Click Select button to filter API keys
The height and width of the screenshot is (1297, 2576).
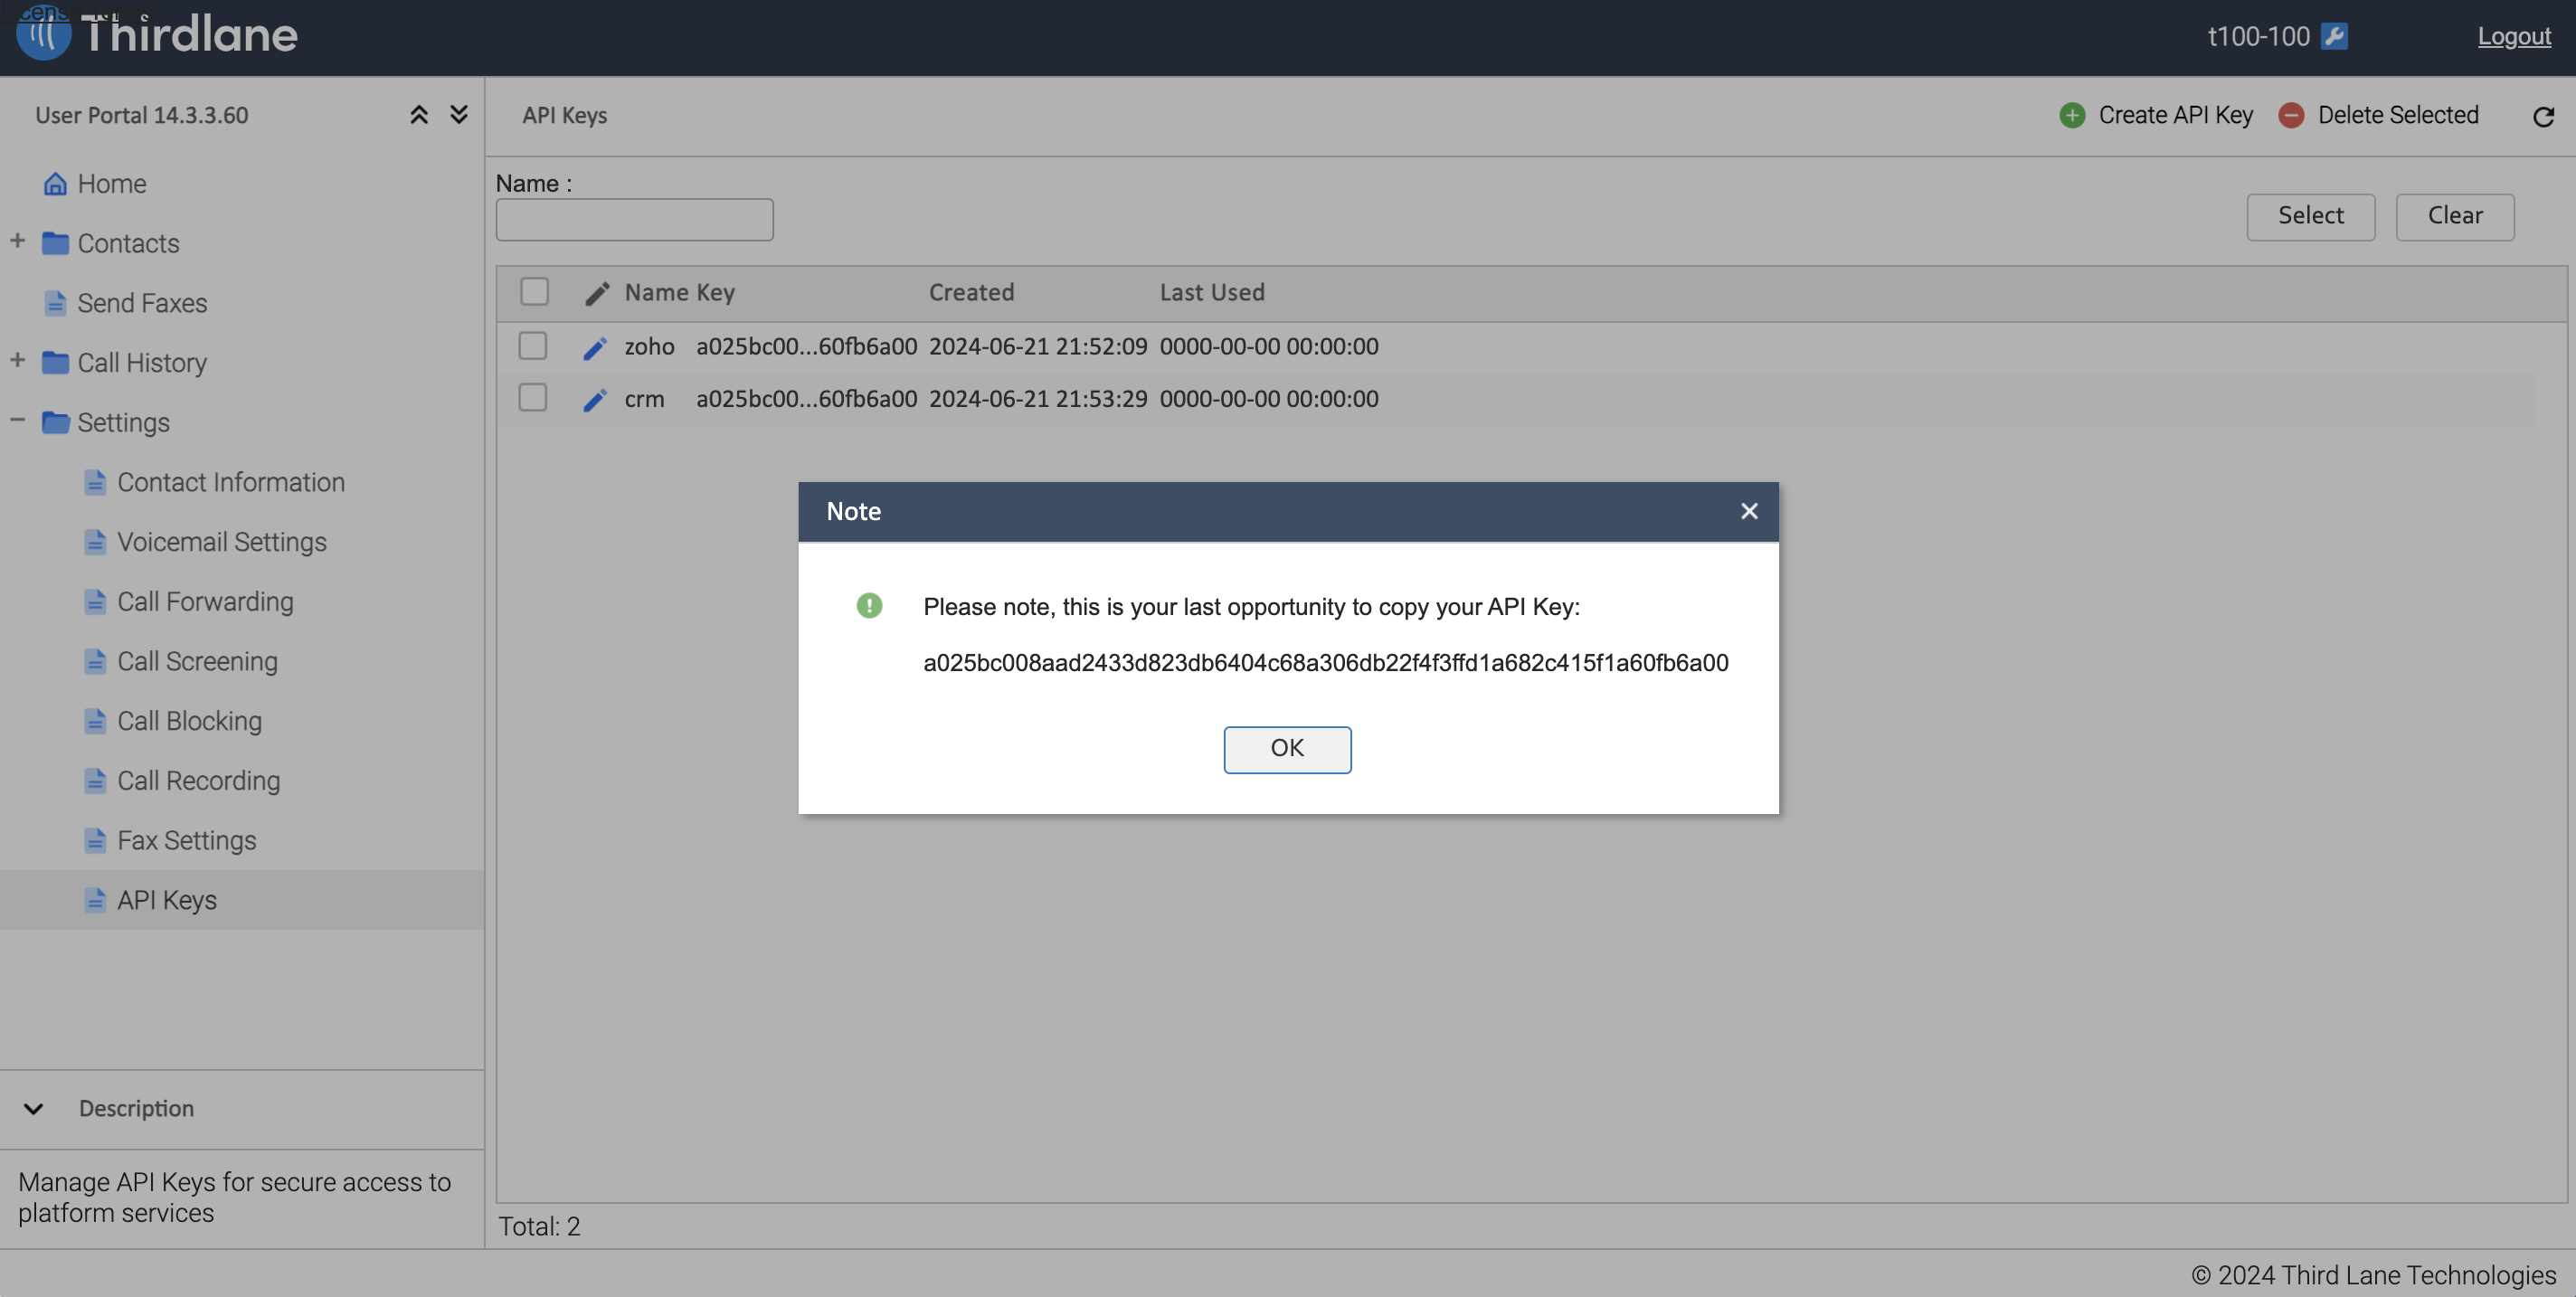2310,215
